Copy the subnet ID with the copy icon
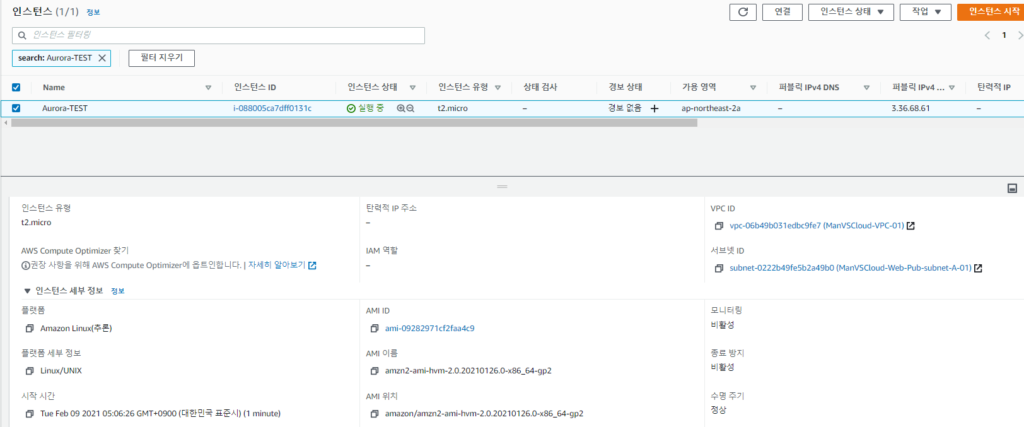This screenshot has width=1024, height=427. [x=720, y=268]
